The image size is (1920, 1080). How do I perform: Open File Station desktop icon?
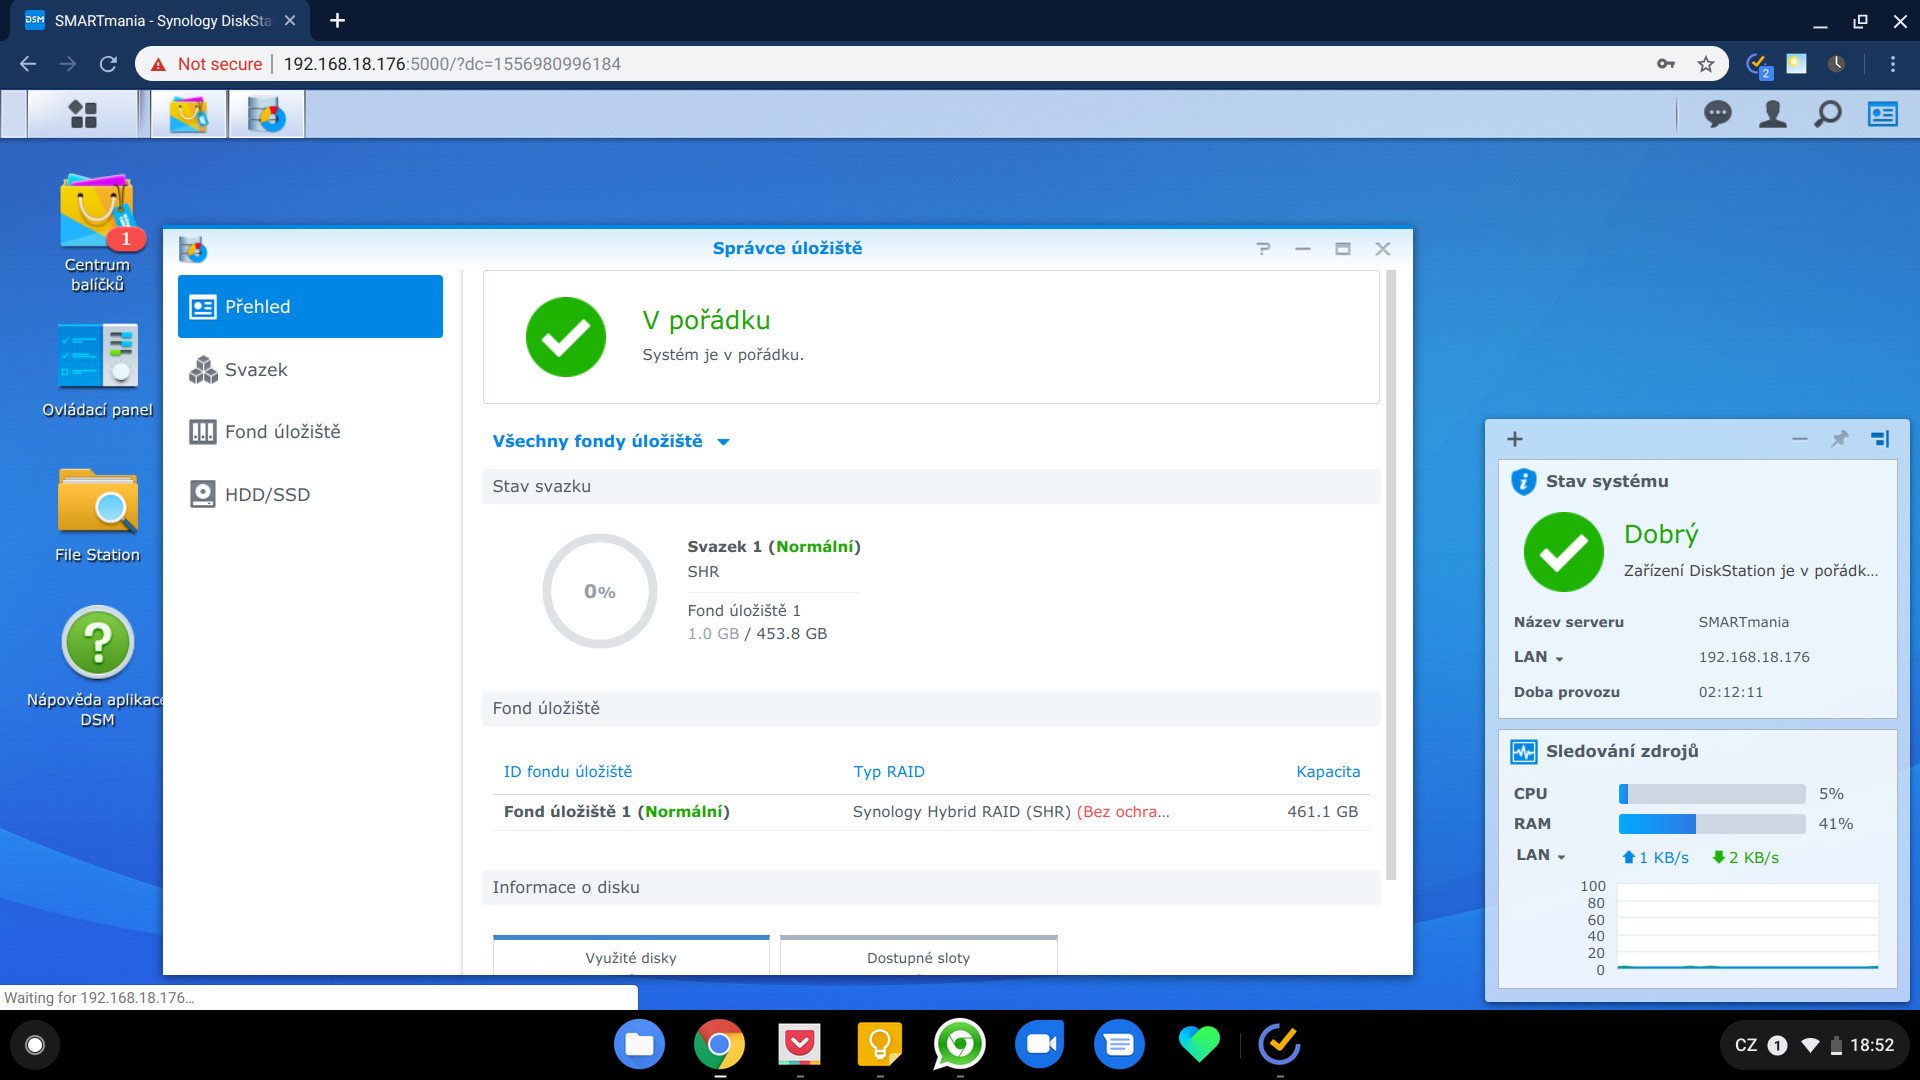click(x=97, y=515)
